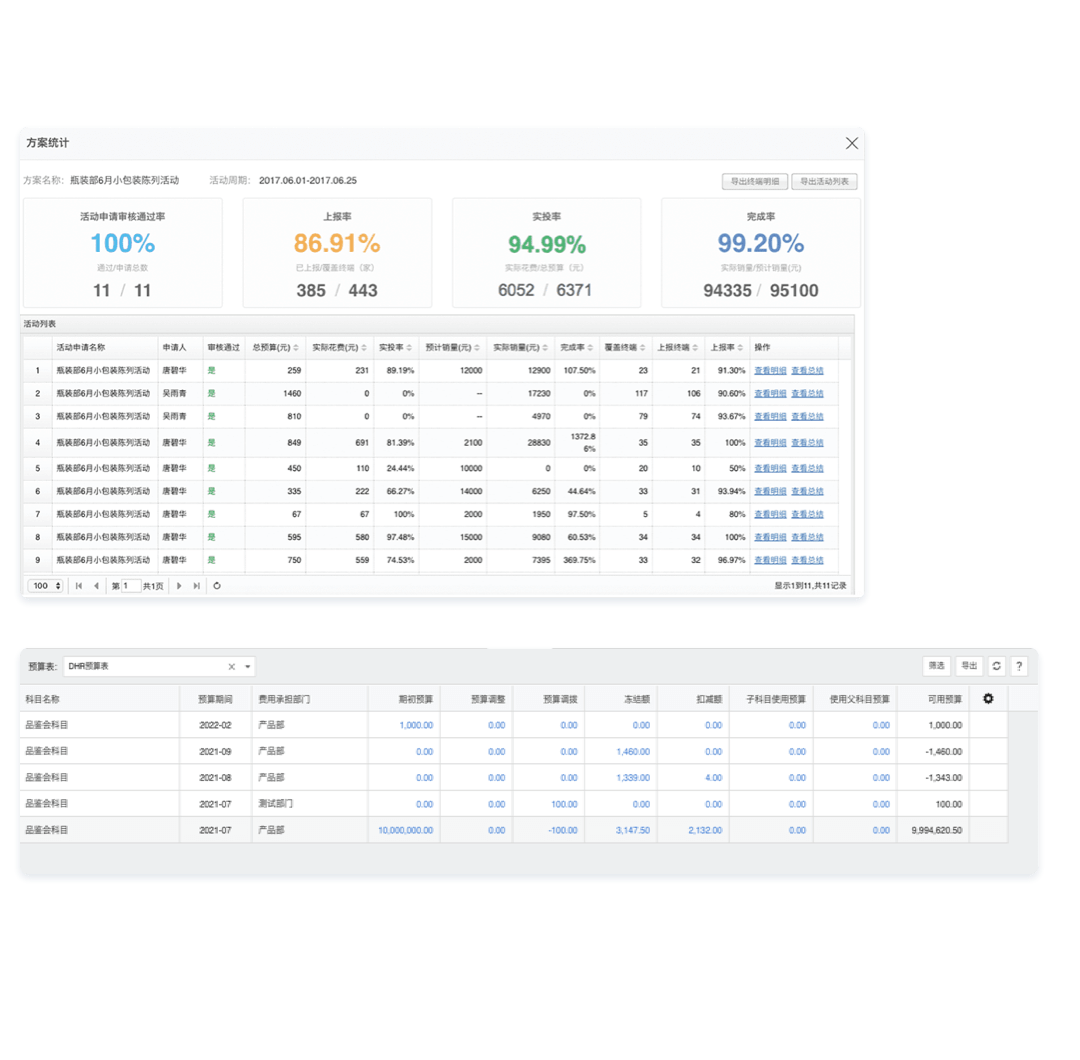Sort activities by 实投率 column
Viewport: 1080px width, 1060px height.
[x=395, y=347]
